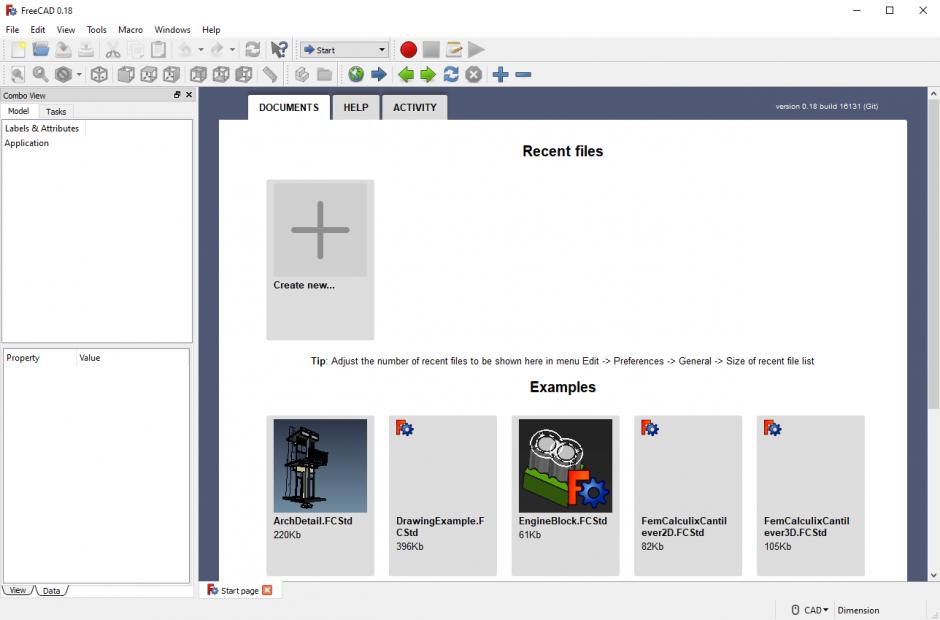Switch to the HELP tab
Viewport: 940px width, 620px height.
coord(356,107)
